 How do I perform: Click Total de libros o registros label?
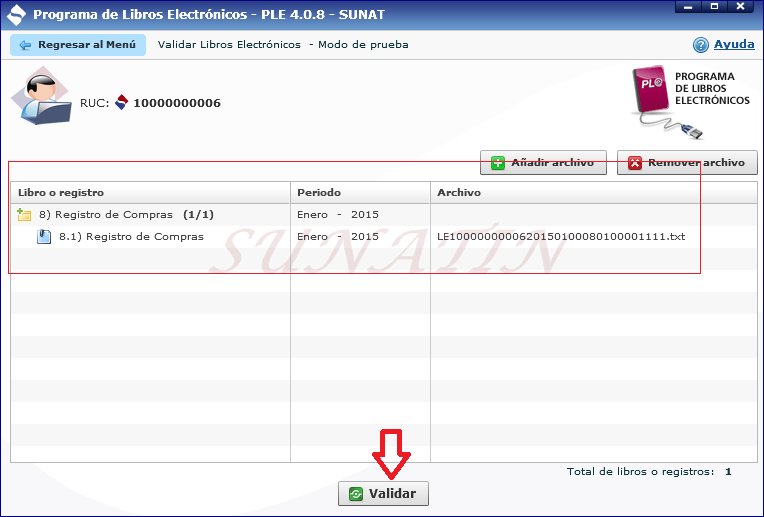[640, 472]
